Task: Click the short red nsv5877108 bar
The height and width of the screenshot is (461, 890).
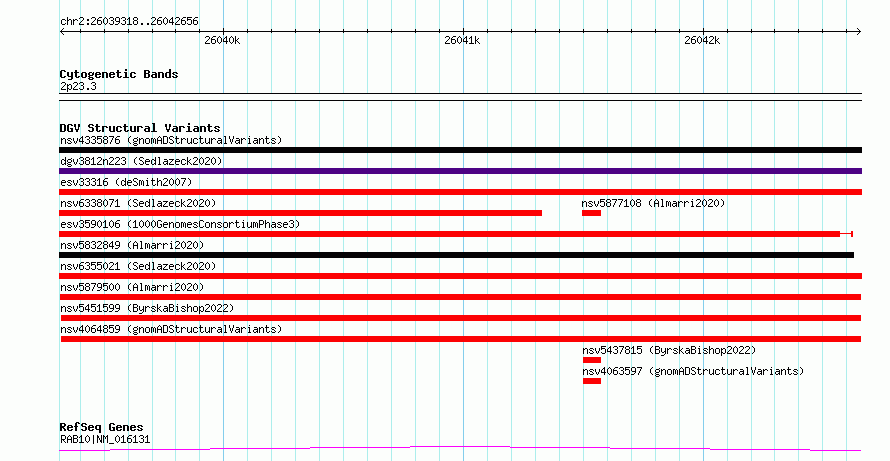Action: 591,213
